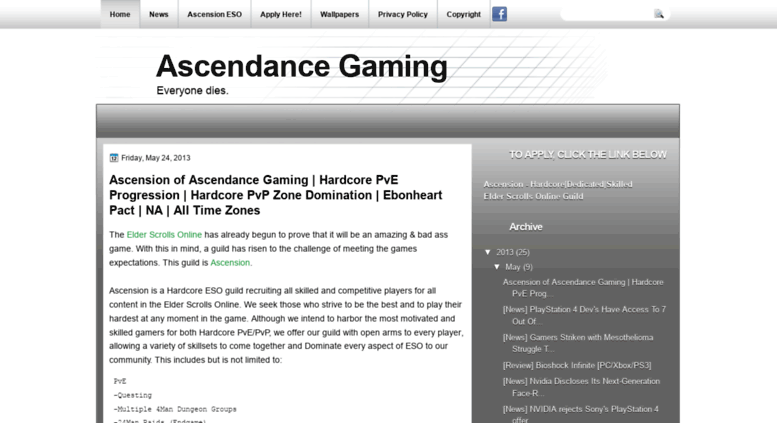Click the calendar icon beside the post date
Viewport: 777px width, 423px height.
tap(114, 158)
